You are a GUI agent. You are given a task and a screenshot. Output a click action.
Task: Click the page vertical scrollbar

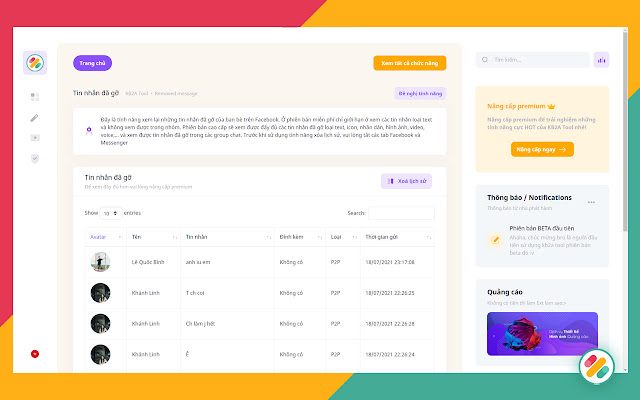[625, 131]
